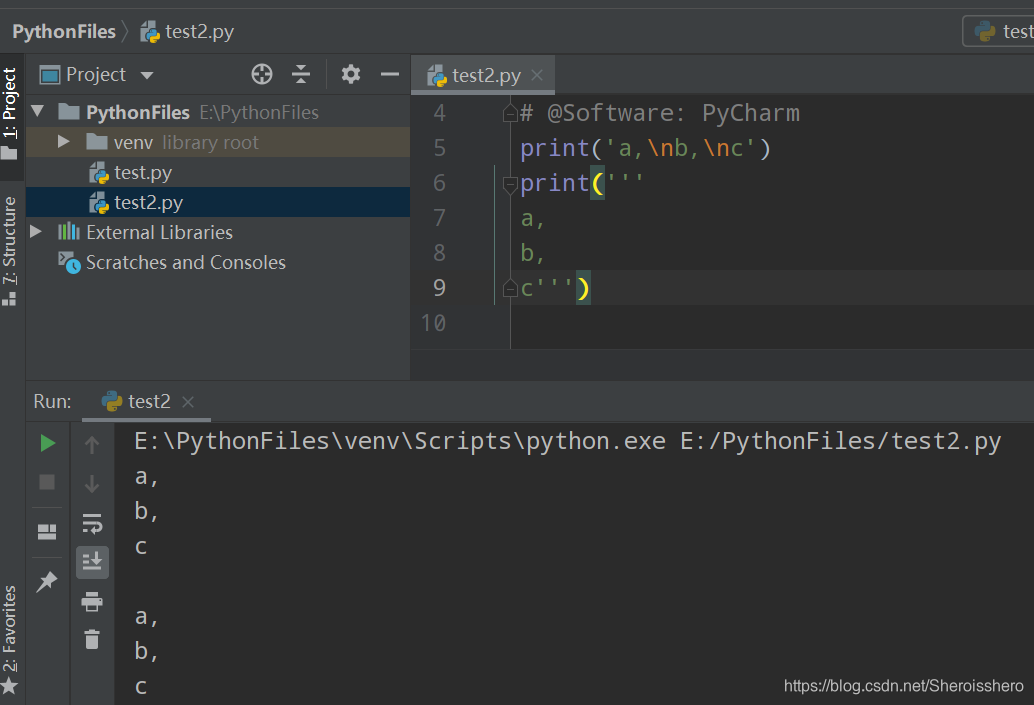Collapse all nodes in Project view

[x=300, y=74]
